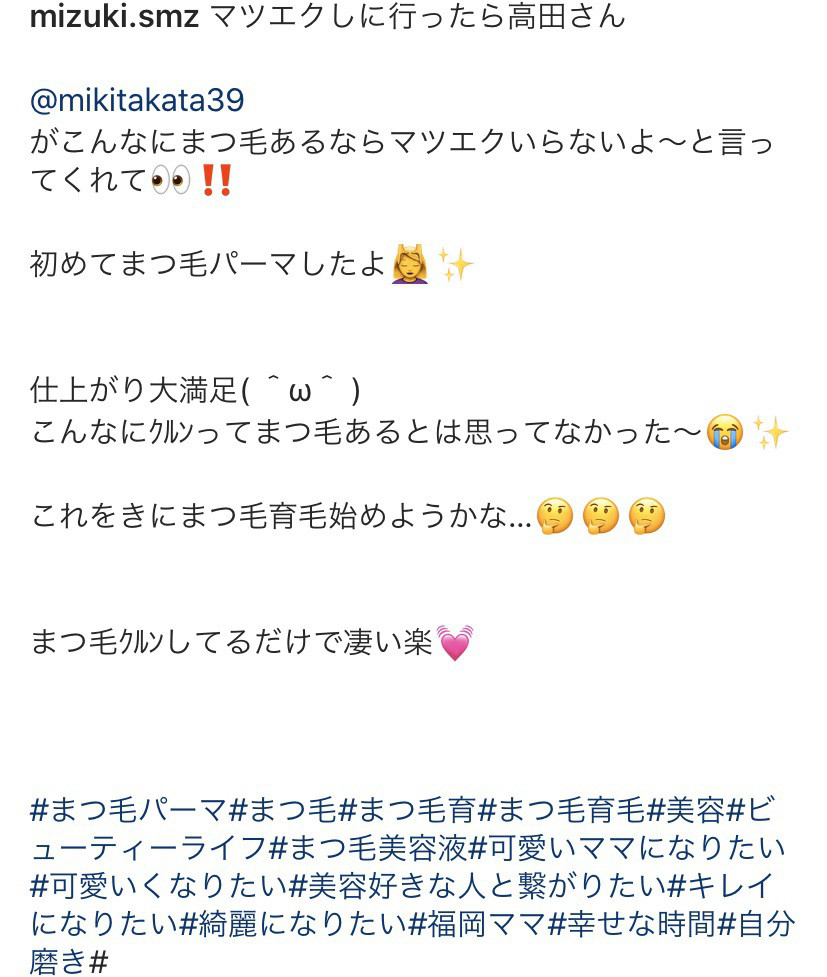Click the face massage woman emoji
Screen dimensions: 827x977
pos(409,264)
